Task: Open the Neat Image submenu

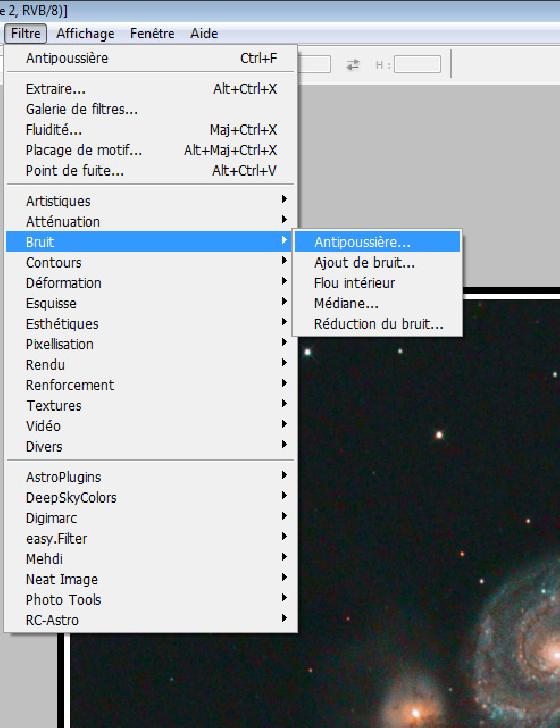Action: tap(151, 579)
